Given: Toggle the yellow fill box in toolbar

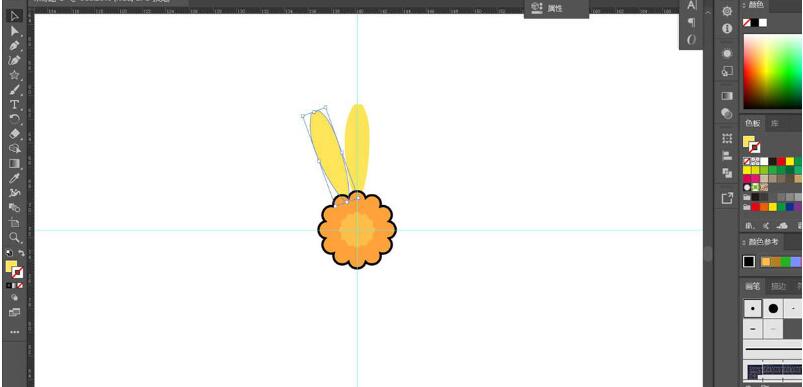Looking at the screenshot, I should click(x=11, y=266).
